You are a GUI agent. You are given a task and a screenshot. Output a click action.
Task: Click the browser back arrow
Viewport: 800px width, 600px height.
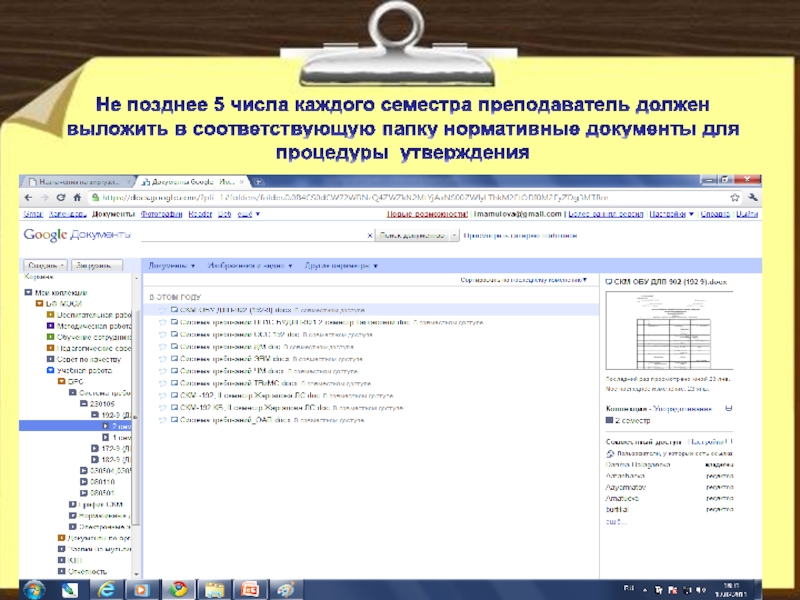click(x=30, y=199)
